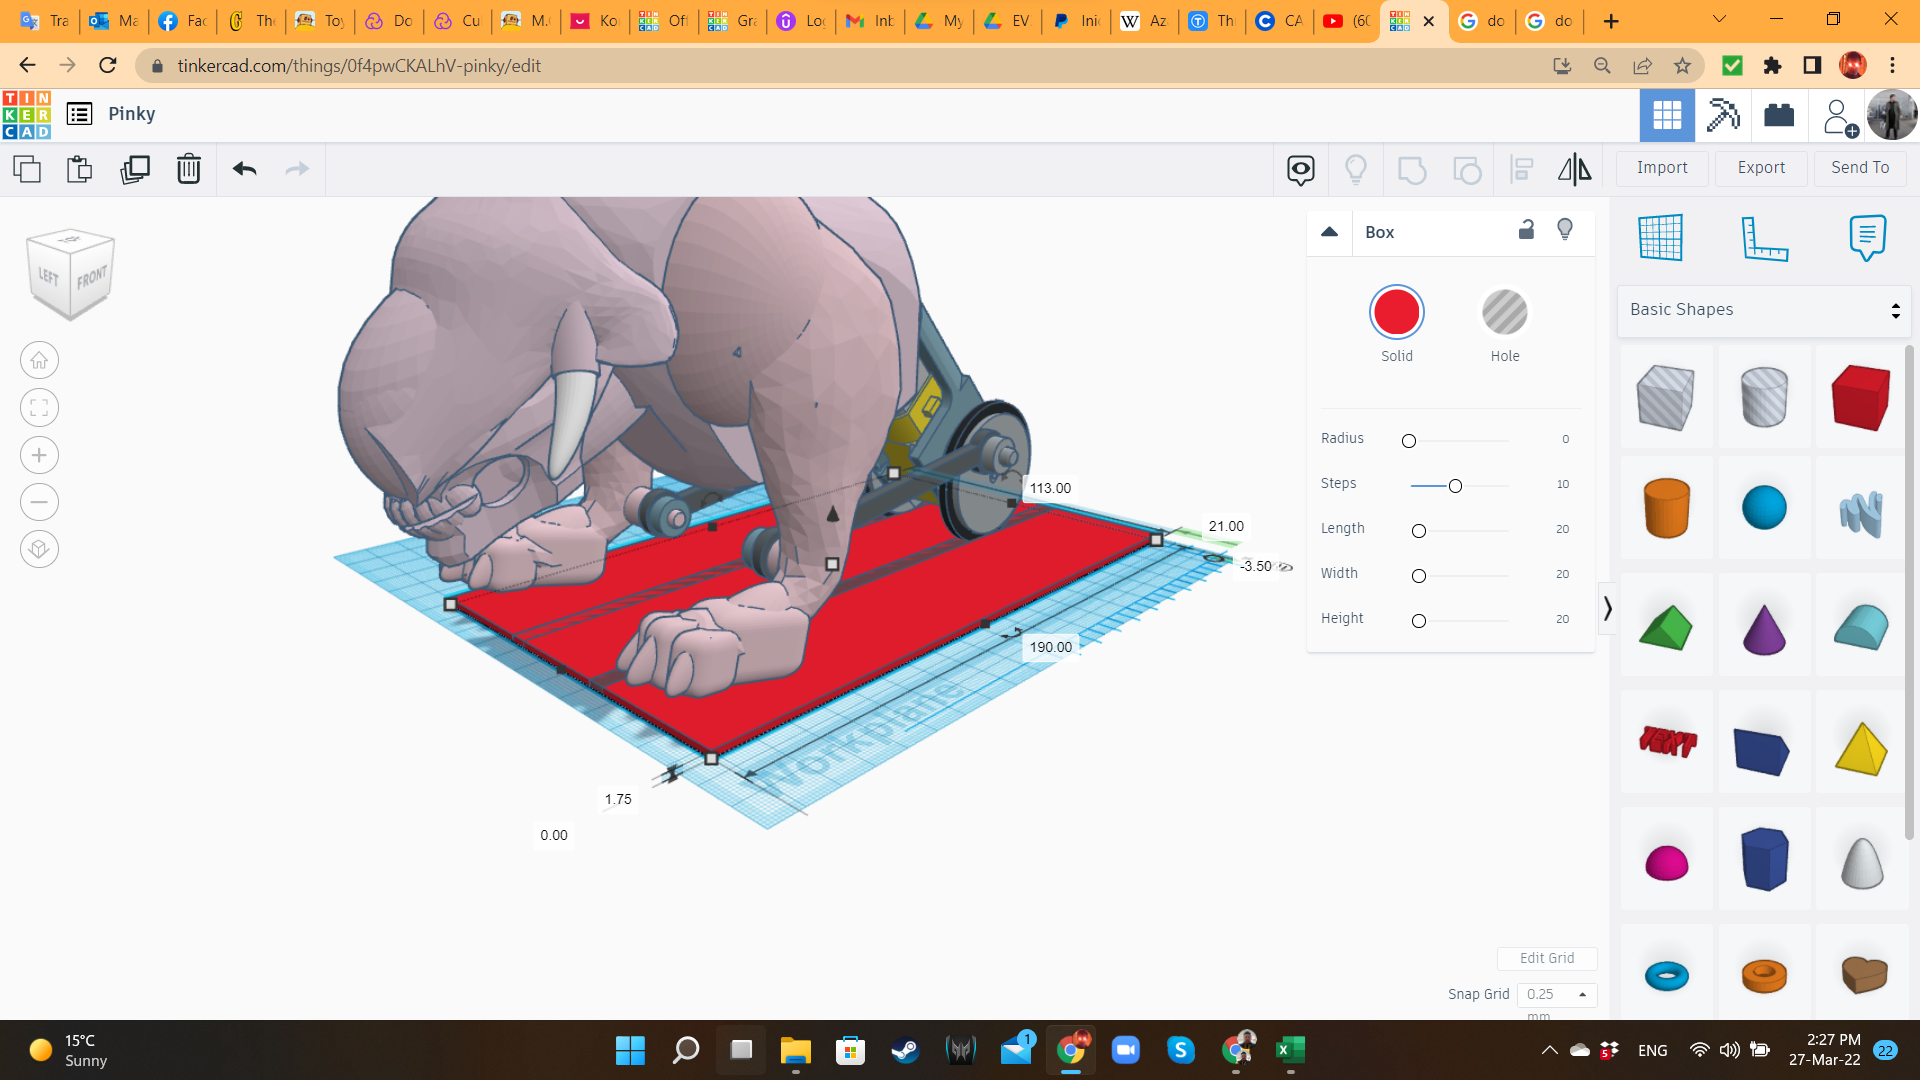Set shape to Hole
The width and height of the screenshot is (1920, 1080).
click(1504, 313)
